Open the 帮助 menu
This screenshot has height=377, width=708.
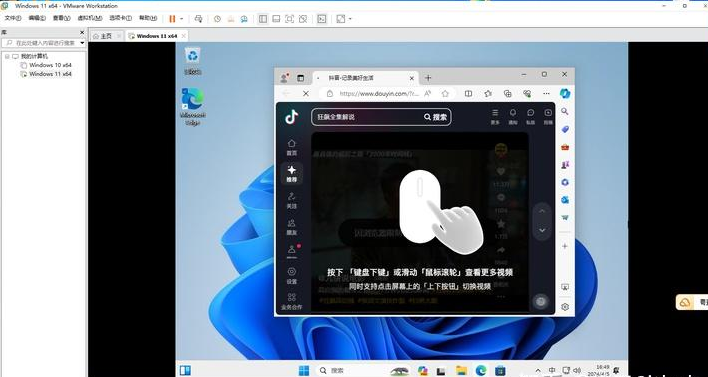[x=148, y=19]
